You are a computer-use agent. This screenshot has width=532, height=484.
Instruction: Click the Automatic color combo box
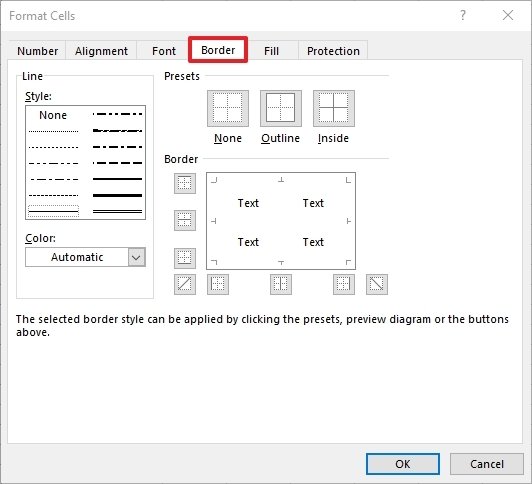(x=86, y=257)
